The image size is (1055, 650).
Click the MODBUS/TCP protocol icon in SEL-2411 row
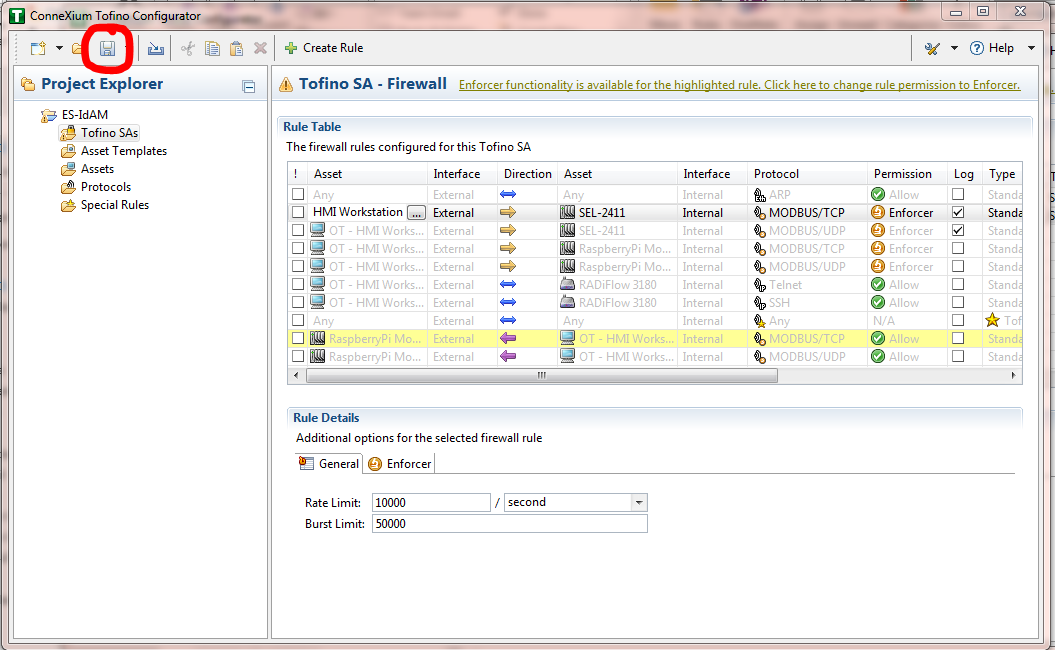(x=760, y=213)
